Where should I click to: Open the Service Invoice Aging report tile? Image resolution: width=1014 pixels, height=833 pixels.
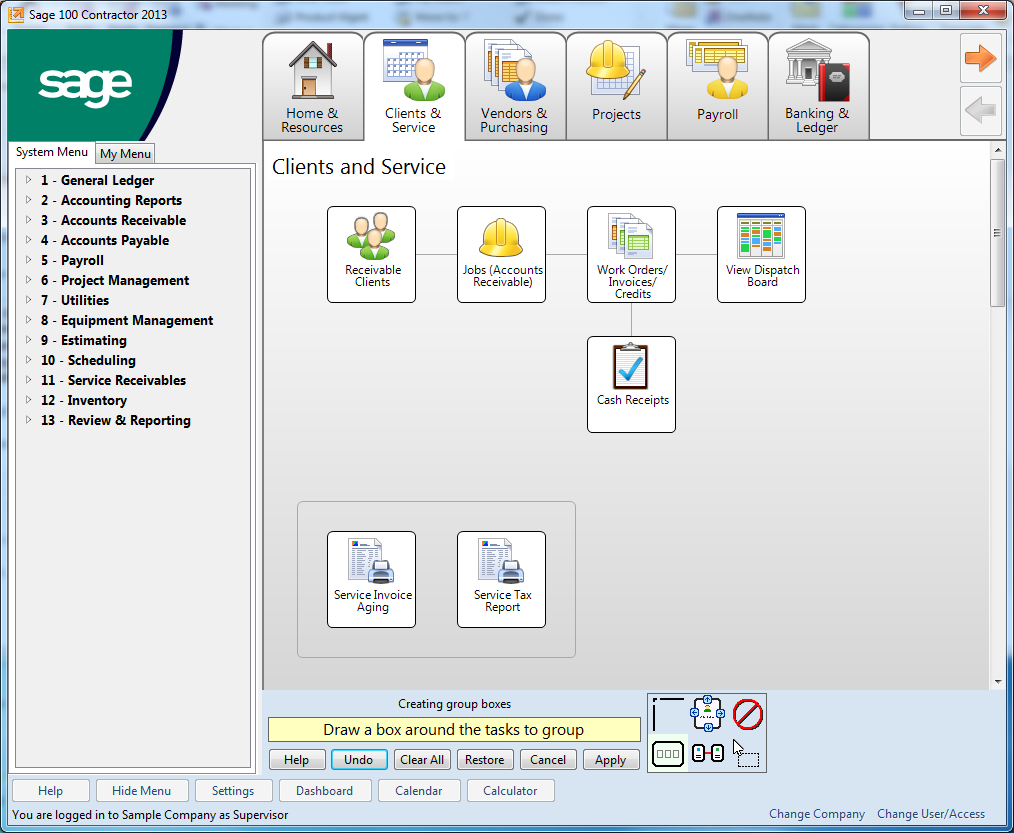coord(371,579)
